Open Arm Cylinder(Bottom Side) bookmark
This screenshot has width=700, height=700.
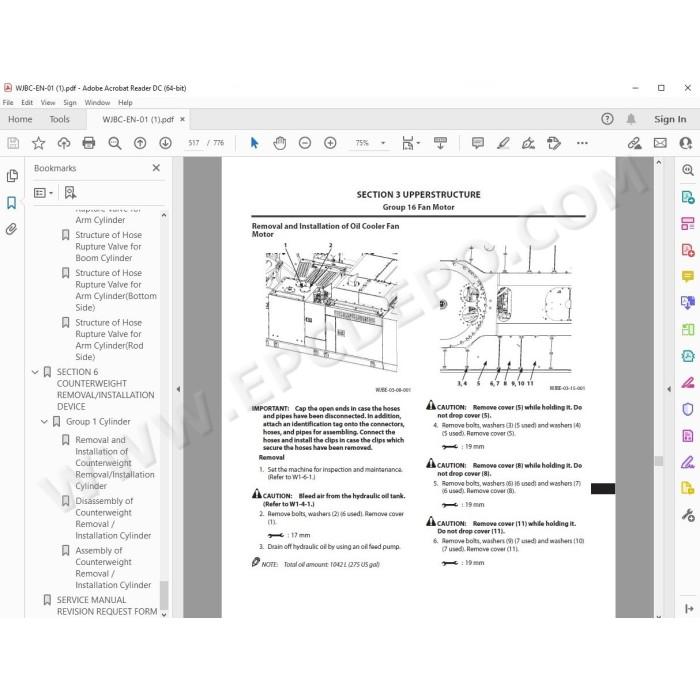[116, 290]
